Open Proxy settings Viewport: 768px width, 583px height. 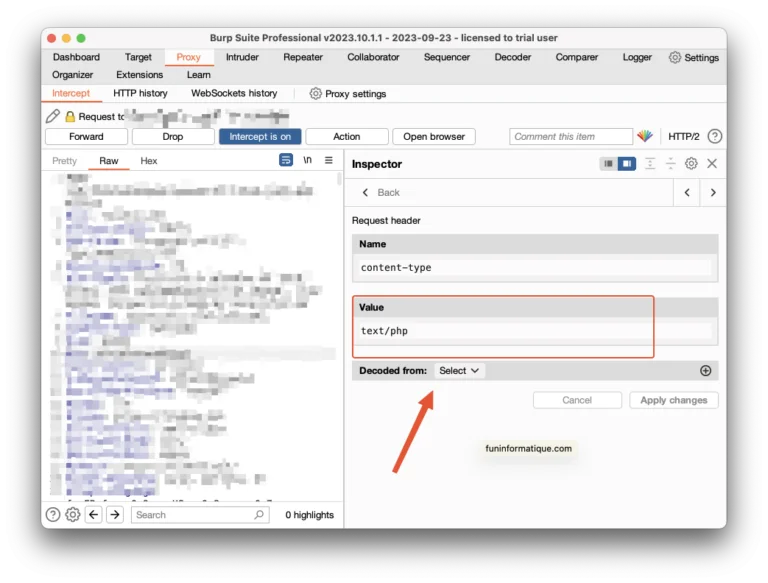tap(348, 94)
